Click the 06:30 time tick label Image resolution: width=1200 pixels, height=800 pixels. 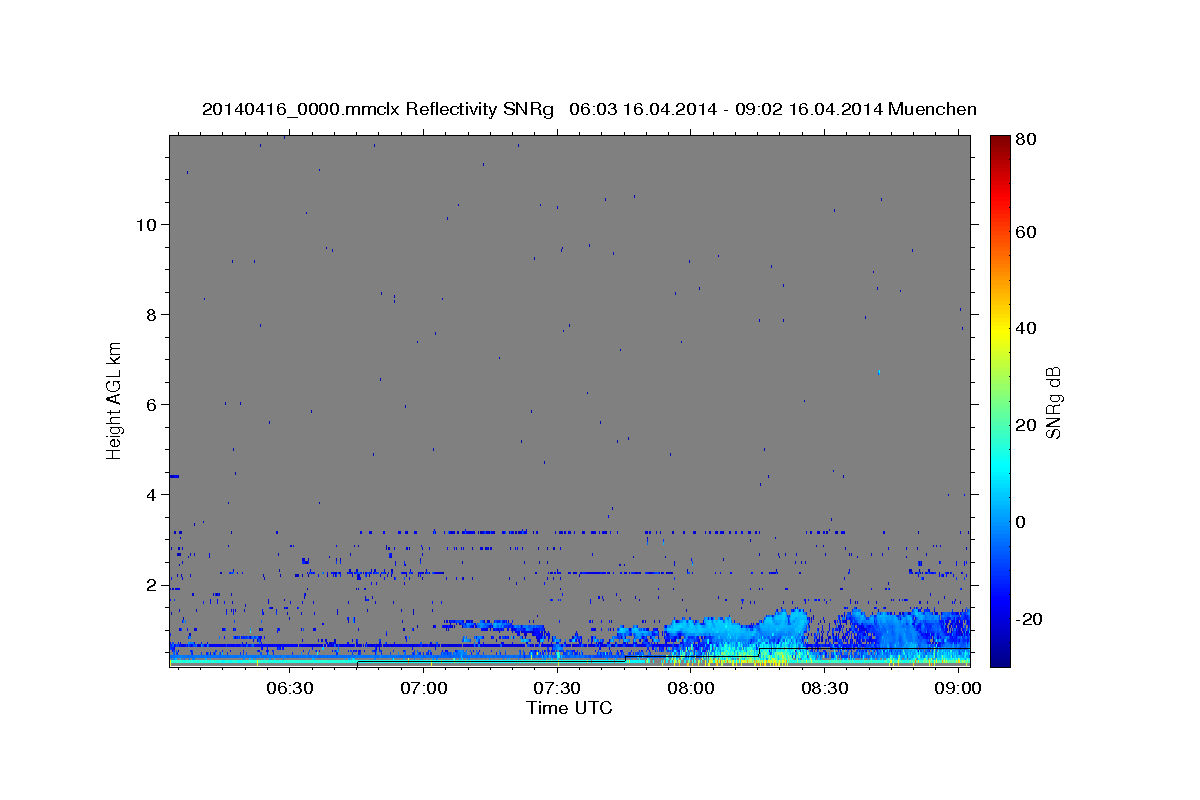290,688
